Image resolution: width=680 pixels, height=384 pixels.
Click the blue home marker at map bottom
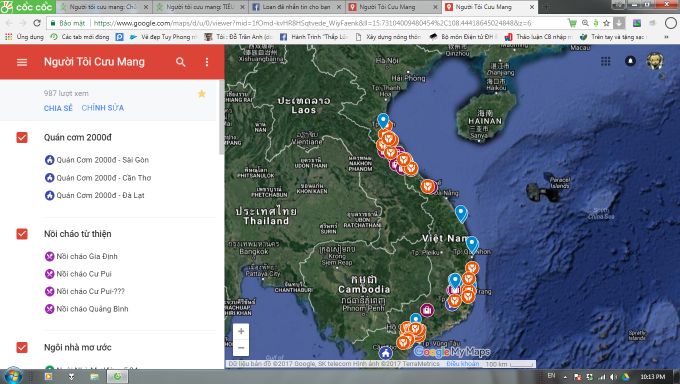[385, 353]
